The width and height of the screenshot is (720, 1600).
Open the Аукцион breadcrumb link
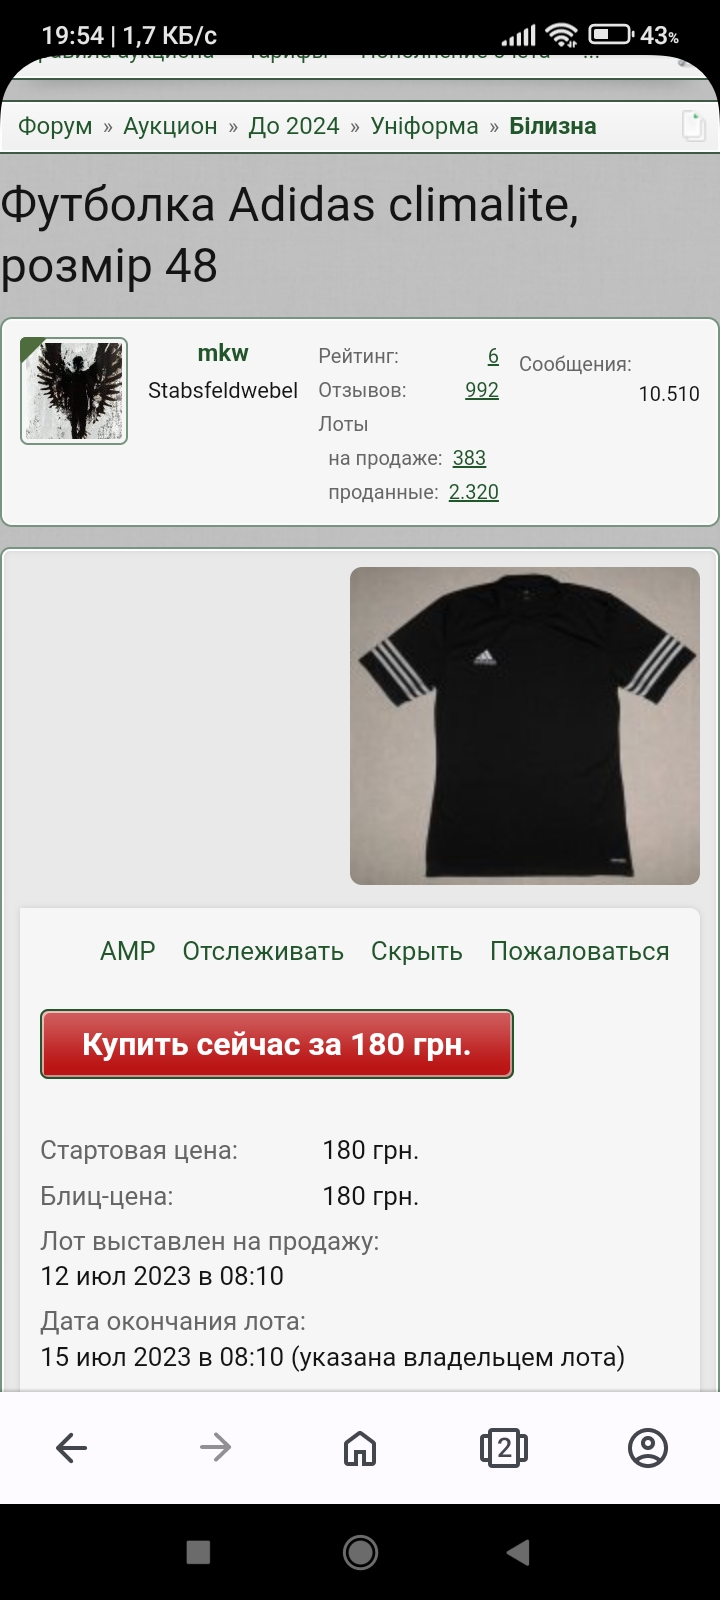pos(170,126)
